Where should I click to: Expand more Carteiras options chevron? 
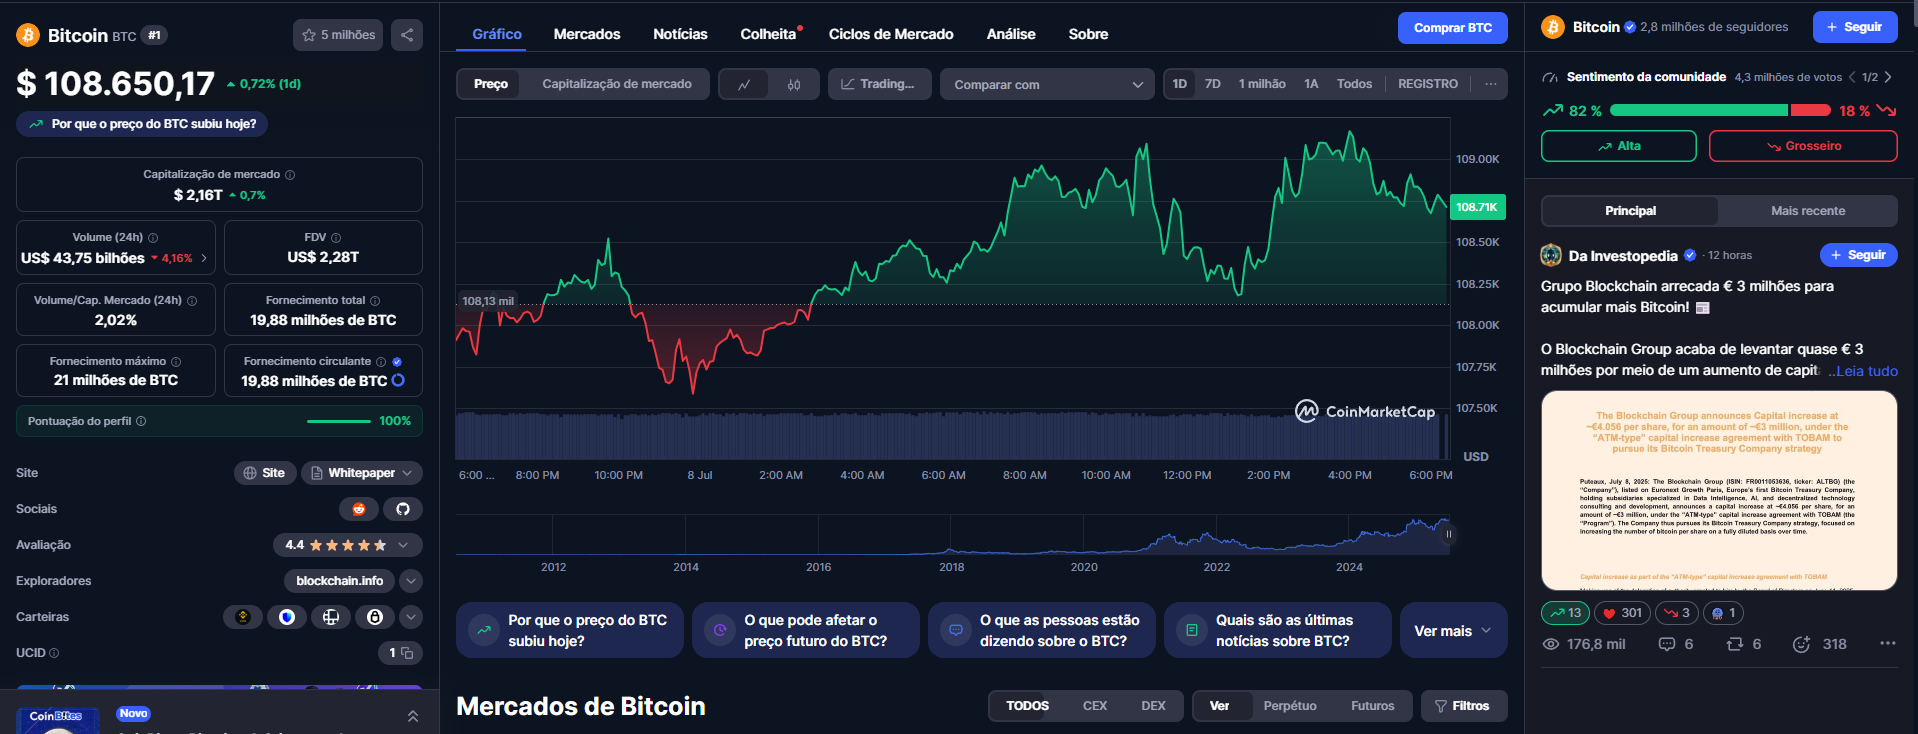[x=411, y=617]
